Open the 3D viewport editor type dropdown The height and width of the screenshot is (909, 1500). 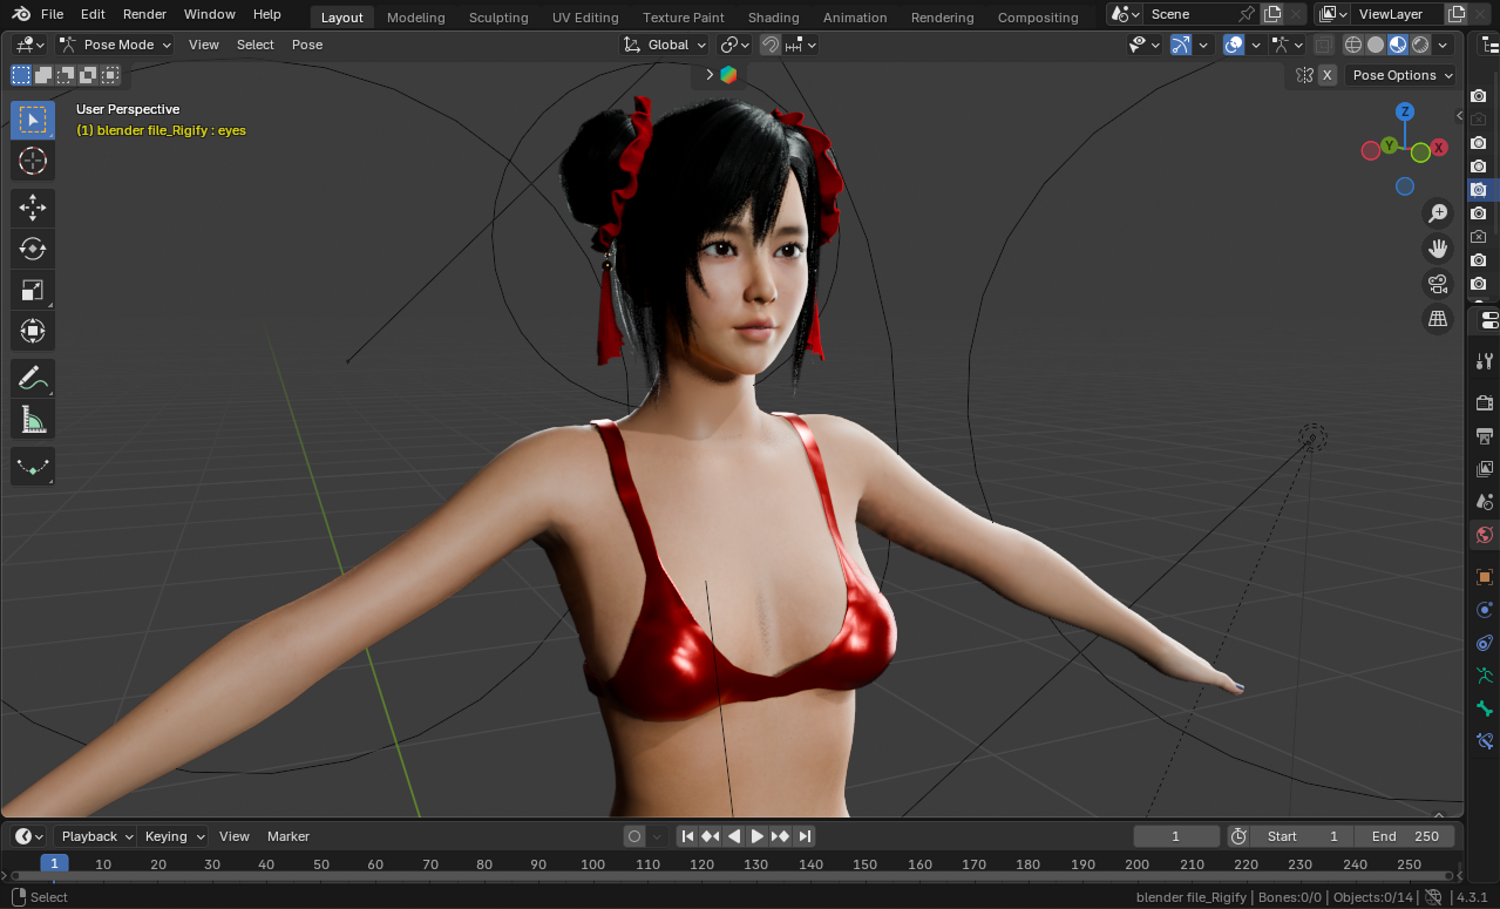30,45
